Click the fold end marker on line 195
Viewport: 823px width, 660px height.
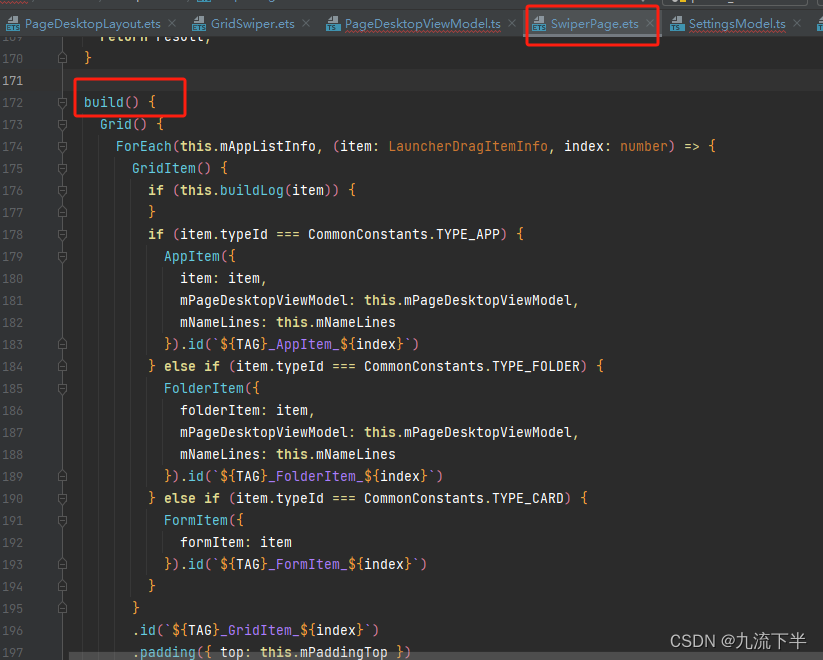[x=62, y=609]
